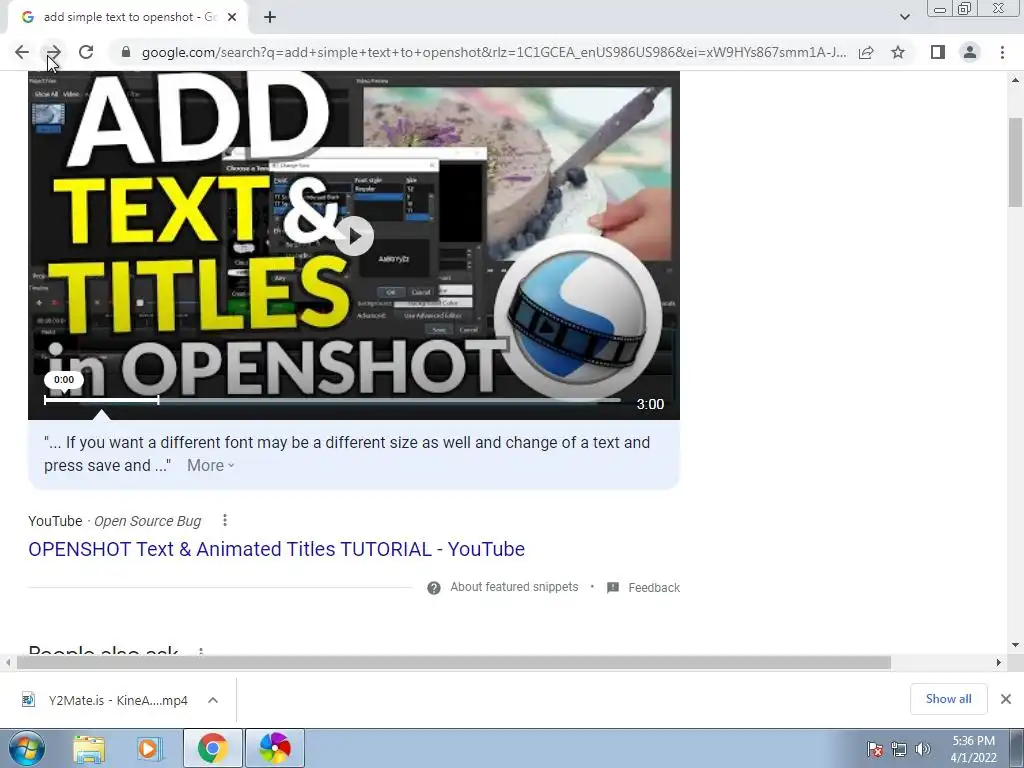Click the feedback flag icon
The width and height of the screenshot is (1024, 768).
[x=613, y=588]
